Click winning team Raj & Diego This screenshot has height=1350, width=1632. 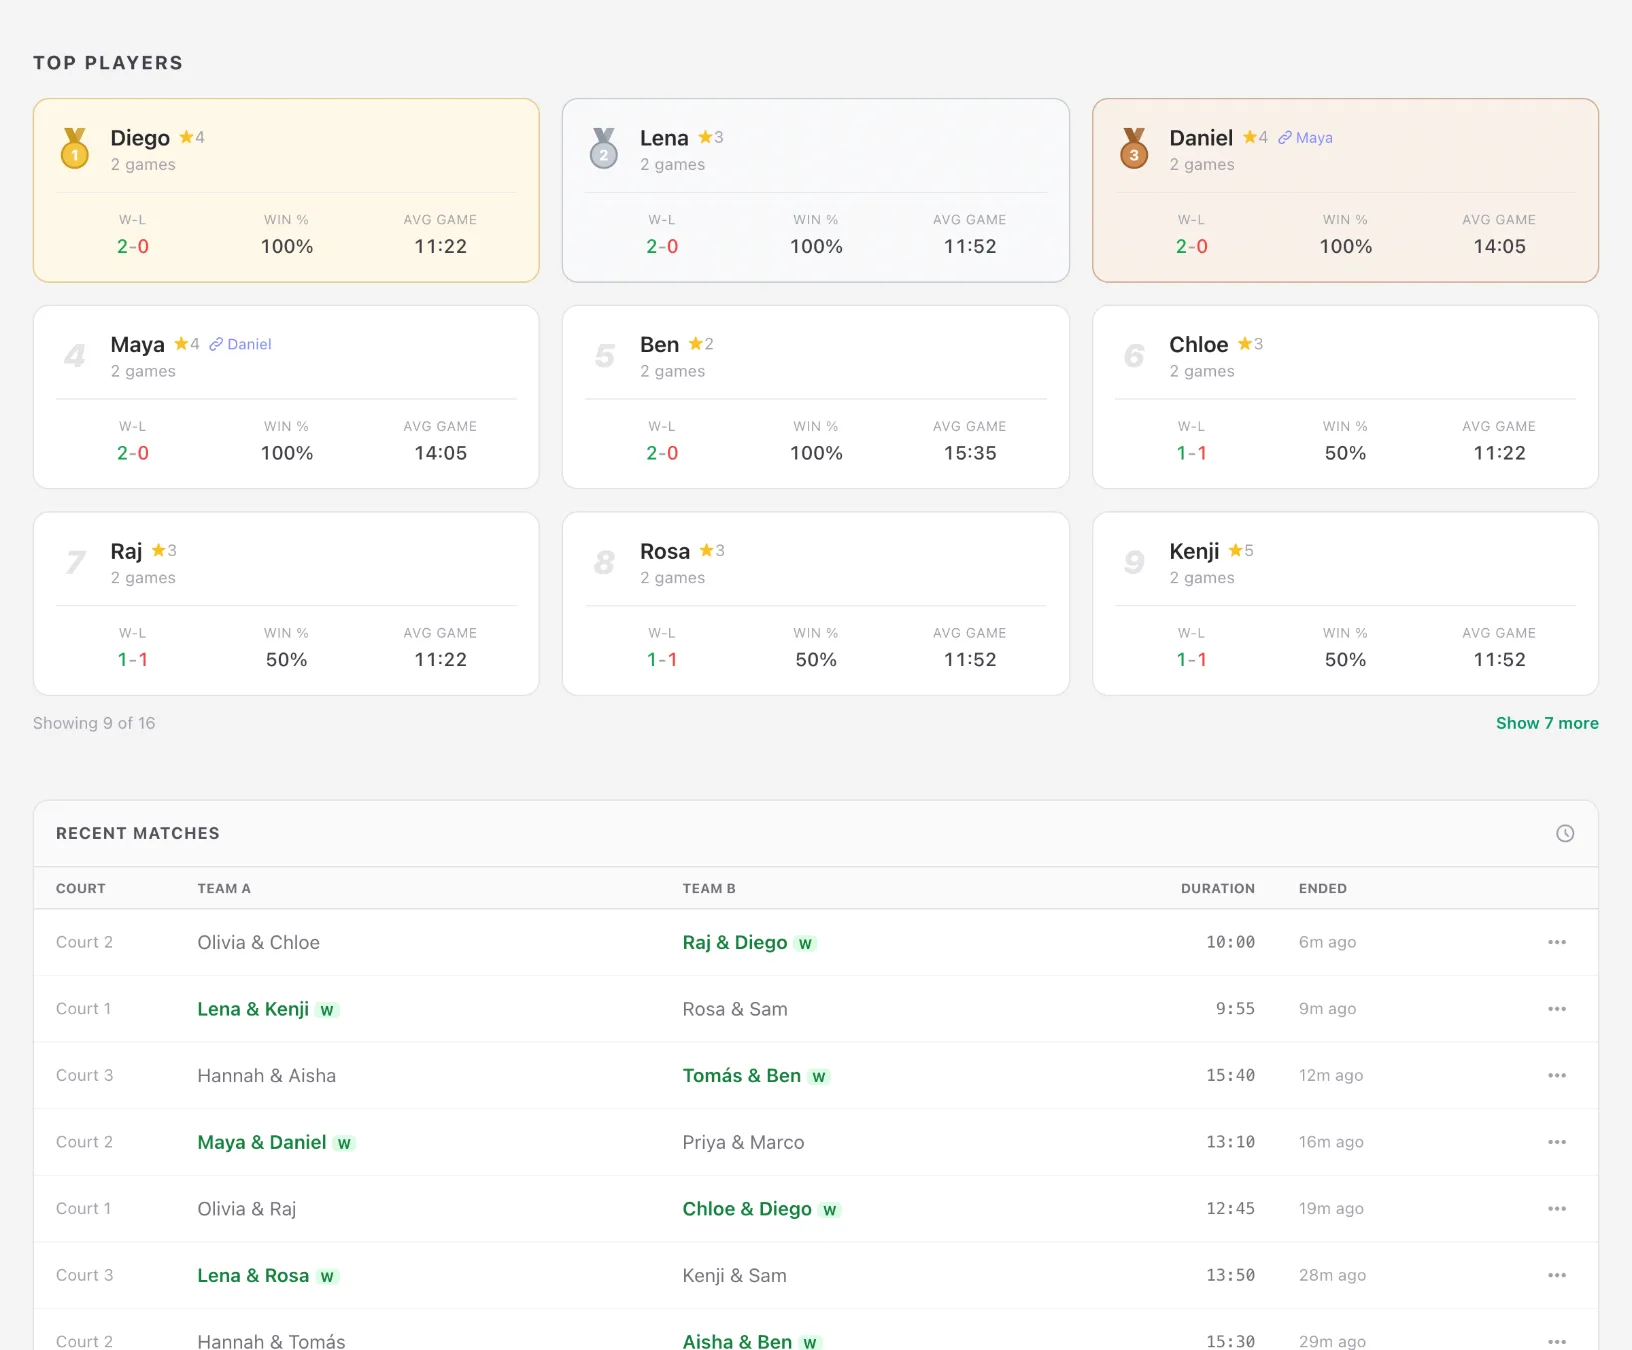(735, 942)
